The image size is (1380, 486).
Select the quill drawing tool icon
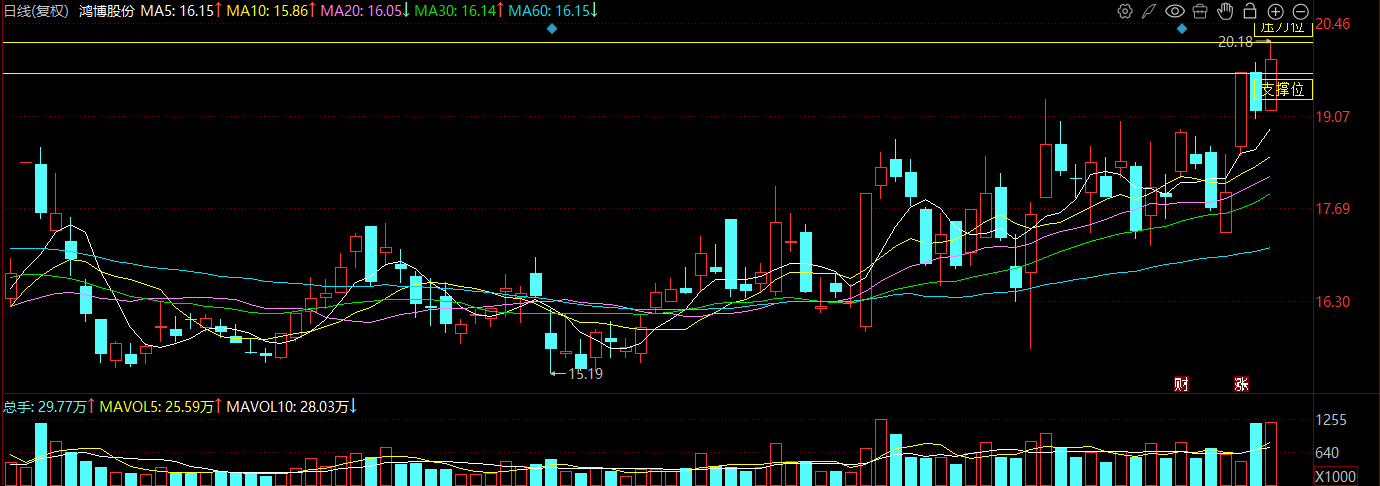pos(1150,11)
